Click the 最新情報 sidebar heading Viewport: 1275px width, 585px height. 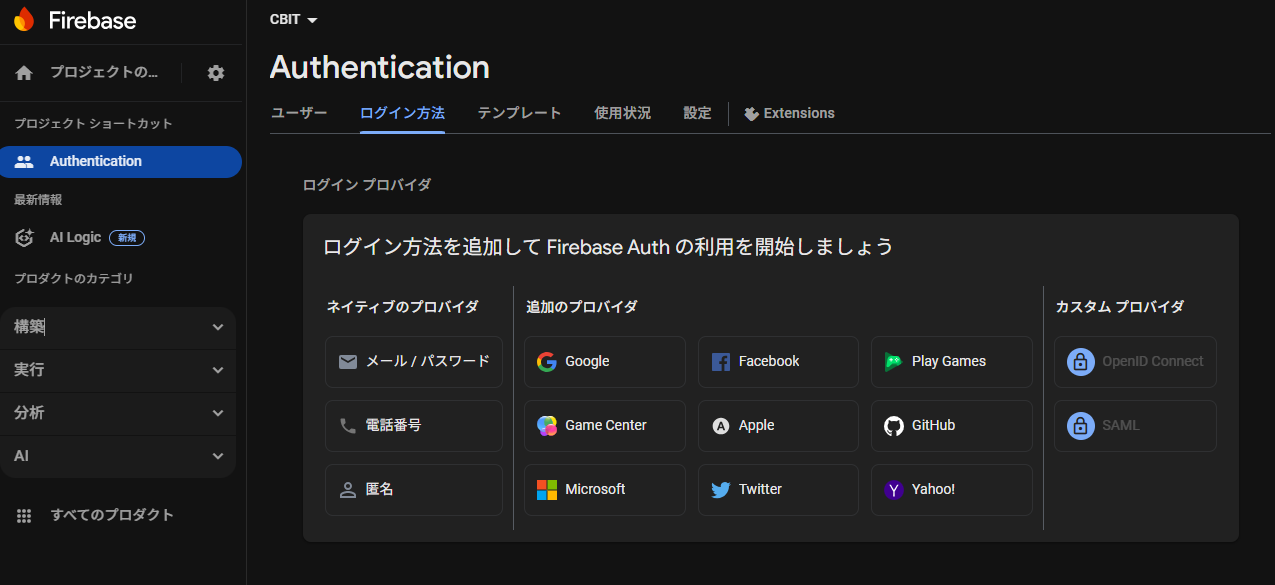[38, 200]
